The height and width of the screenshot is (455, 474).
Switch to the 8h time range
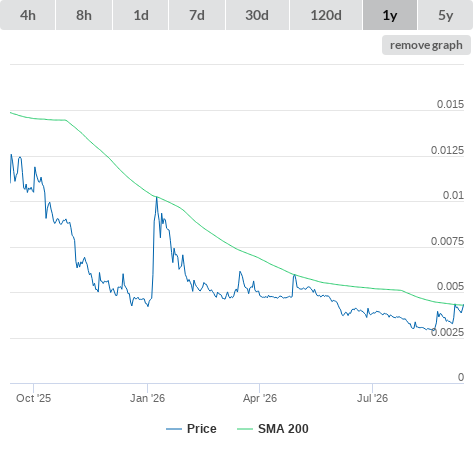84,15
